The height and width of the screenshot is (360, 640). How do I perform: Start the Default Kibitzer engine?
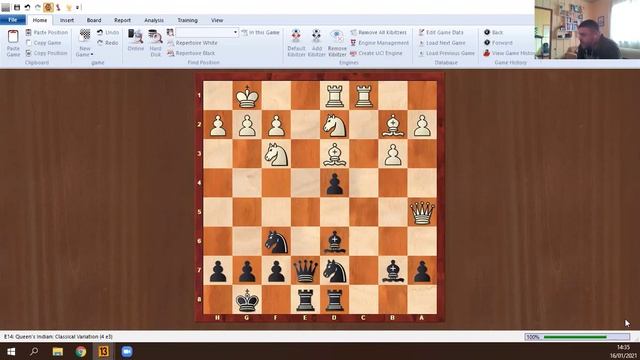pos(296,42)
